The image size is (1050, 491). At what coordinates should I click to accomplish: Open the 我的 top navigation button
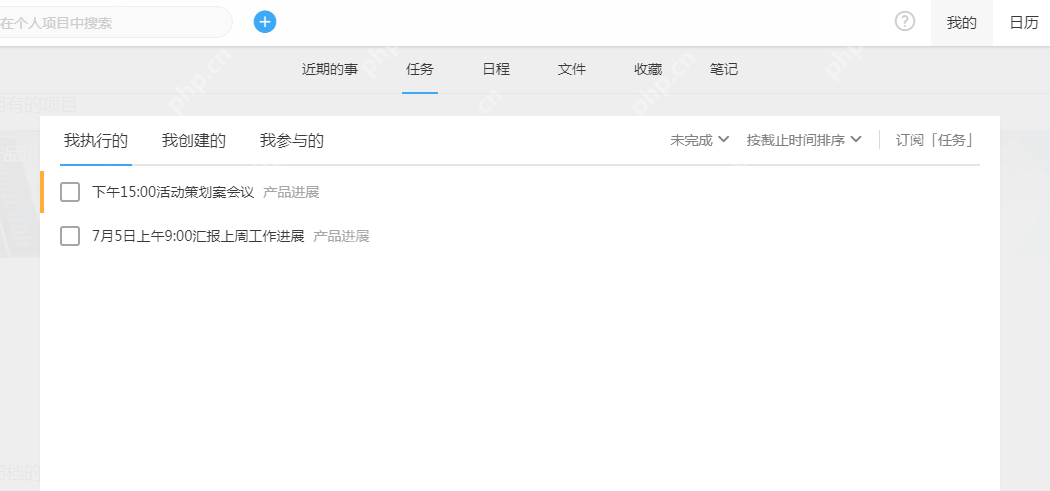click(x=962, y=23)
